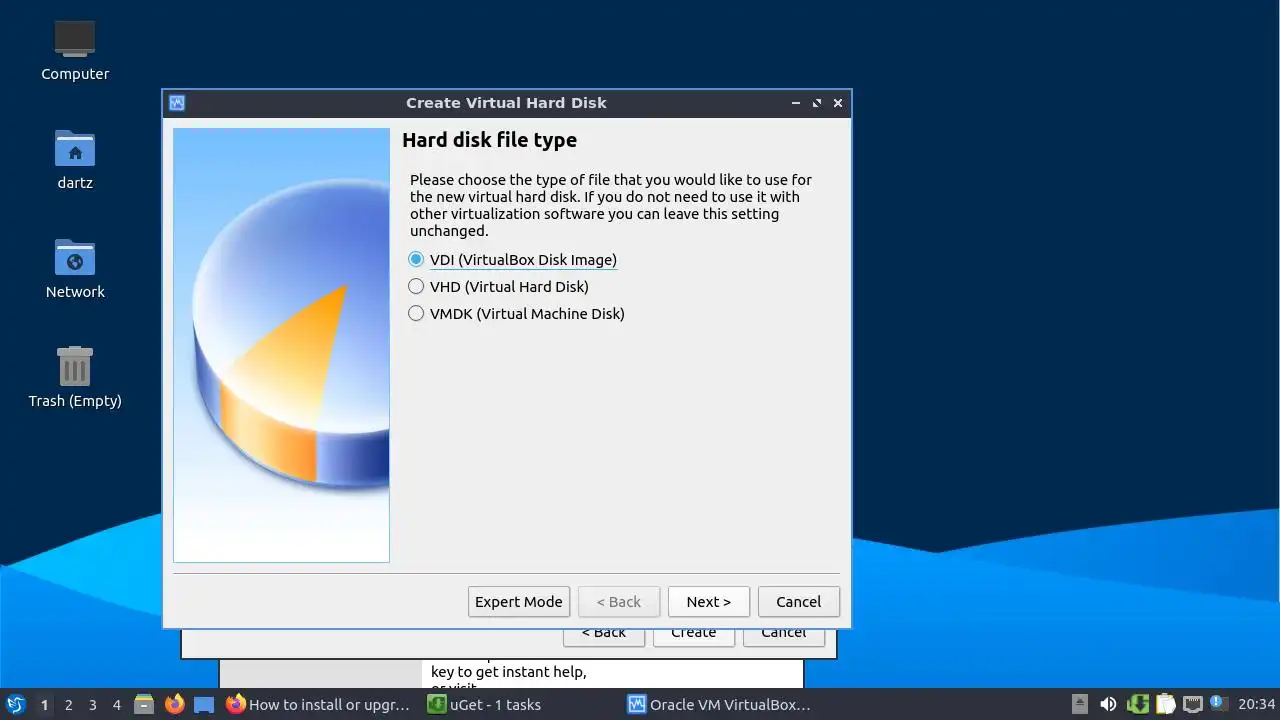Click the clock showing 20:34
1280x720 pixels.
(1256, 705)
